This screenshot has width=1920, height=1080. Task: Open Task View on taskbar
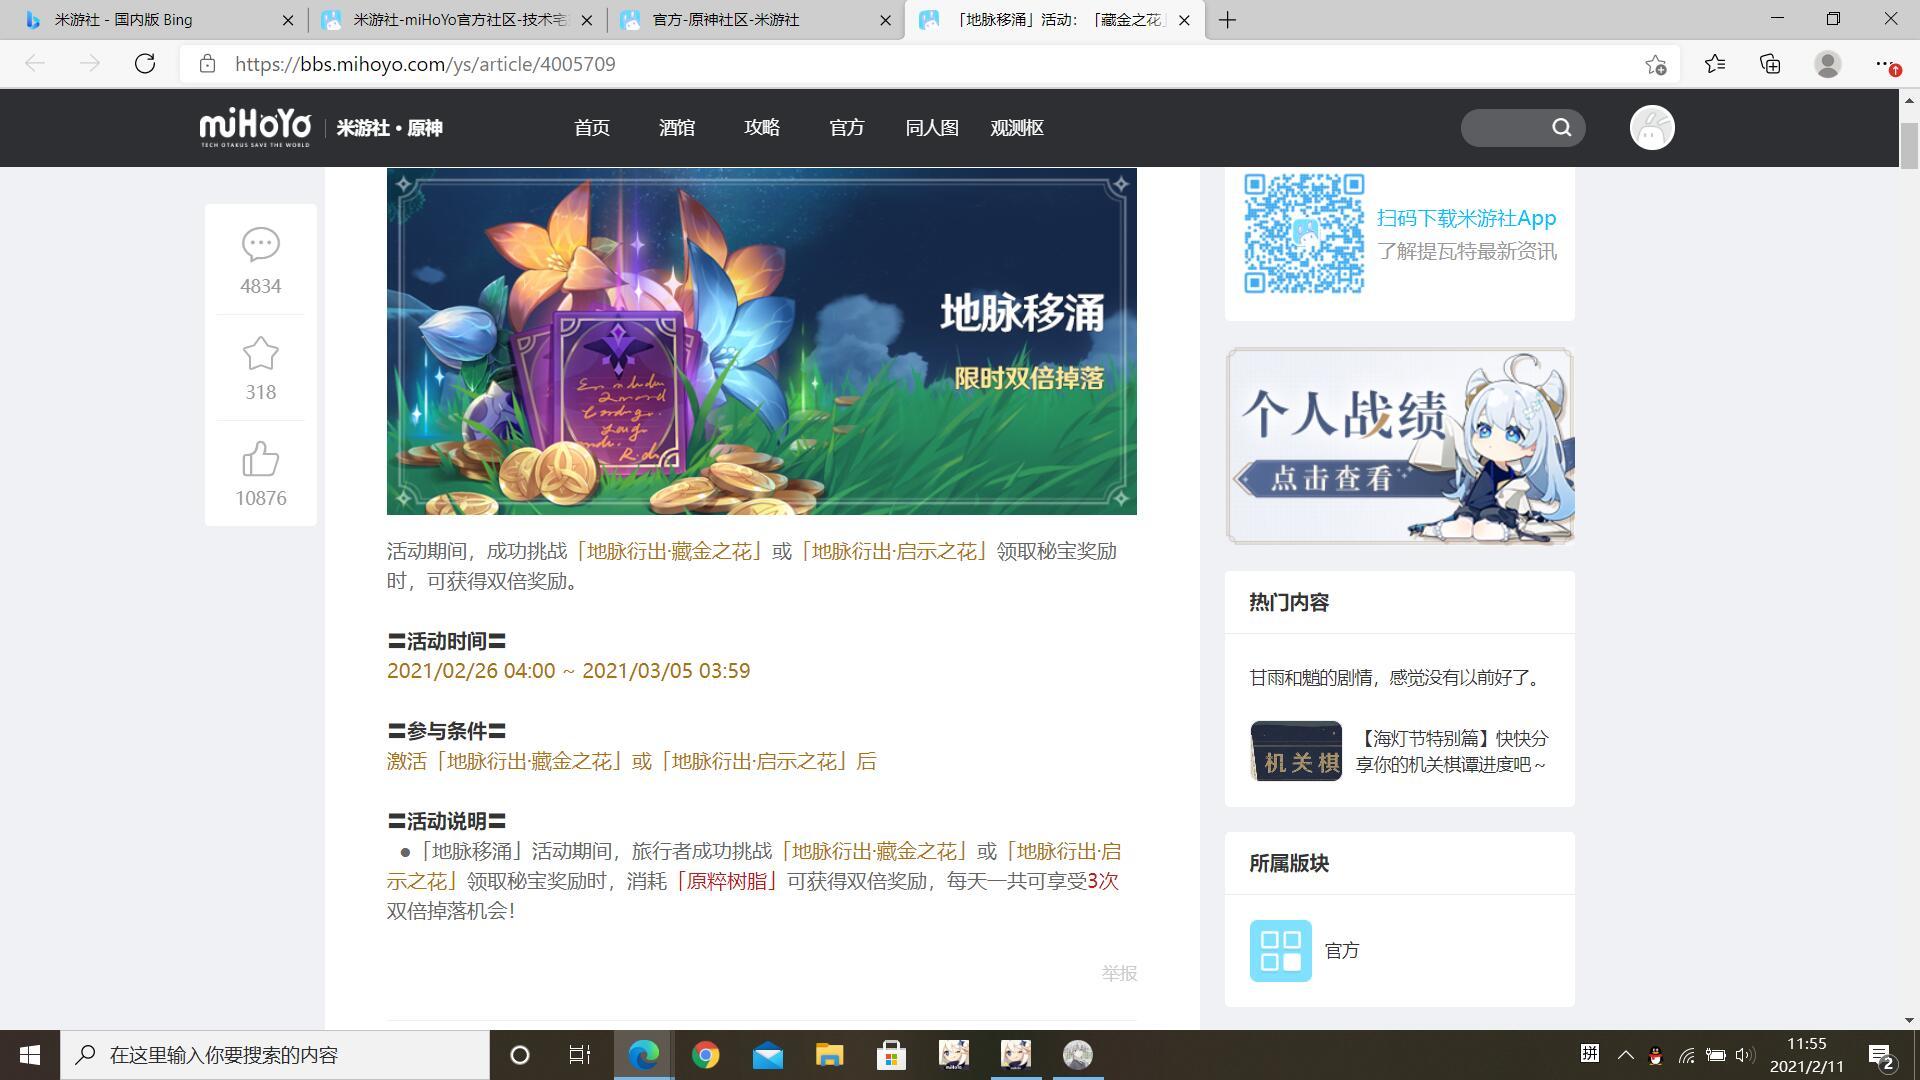coord(580,1055)
